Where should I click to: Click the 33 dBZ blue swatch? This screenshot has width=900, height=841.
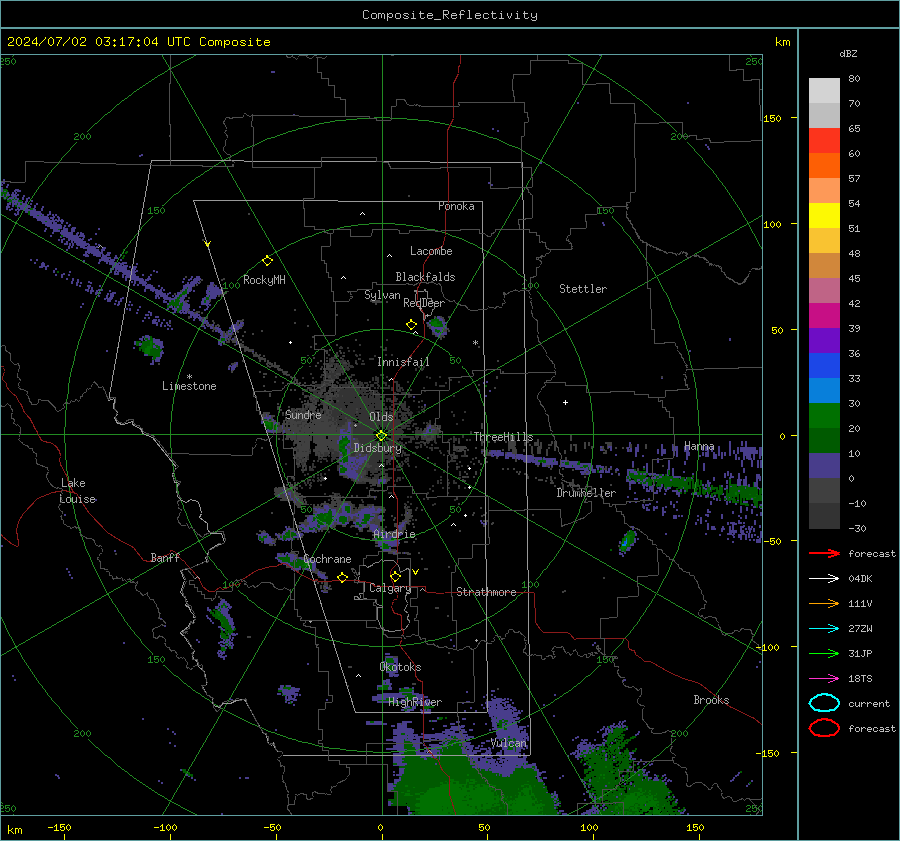(x=824, y=390)
